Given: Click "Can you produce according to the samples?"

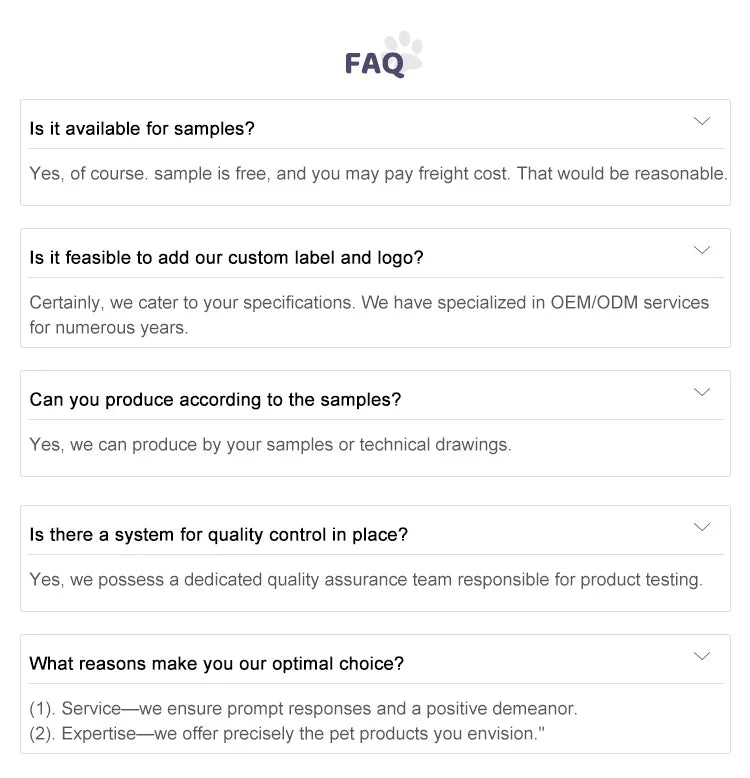Looking at the screenshot, I should click(x=215, y=400).
